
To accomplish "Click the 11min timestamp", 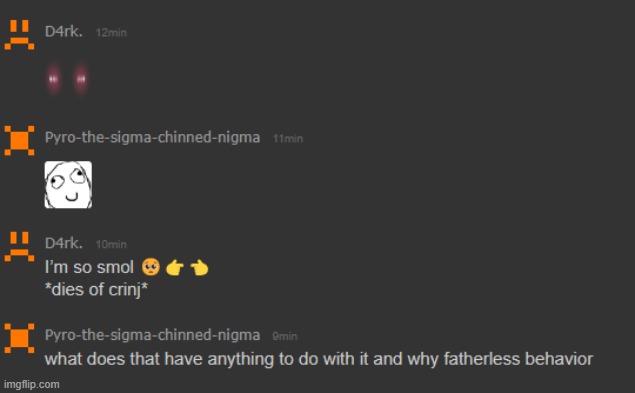I will click(x=288, y=139).
